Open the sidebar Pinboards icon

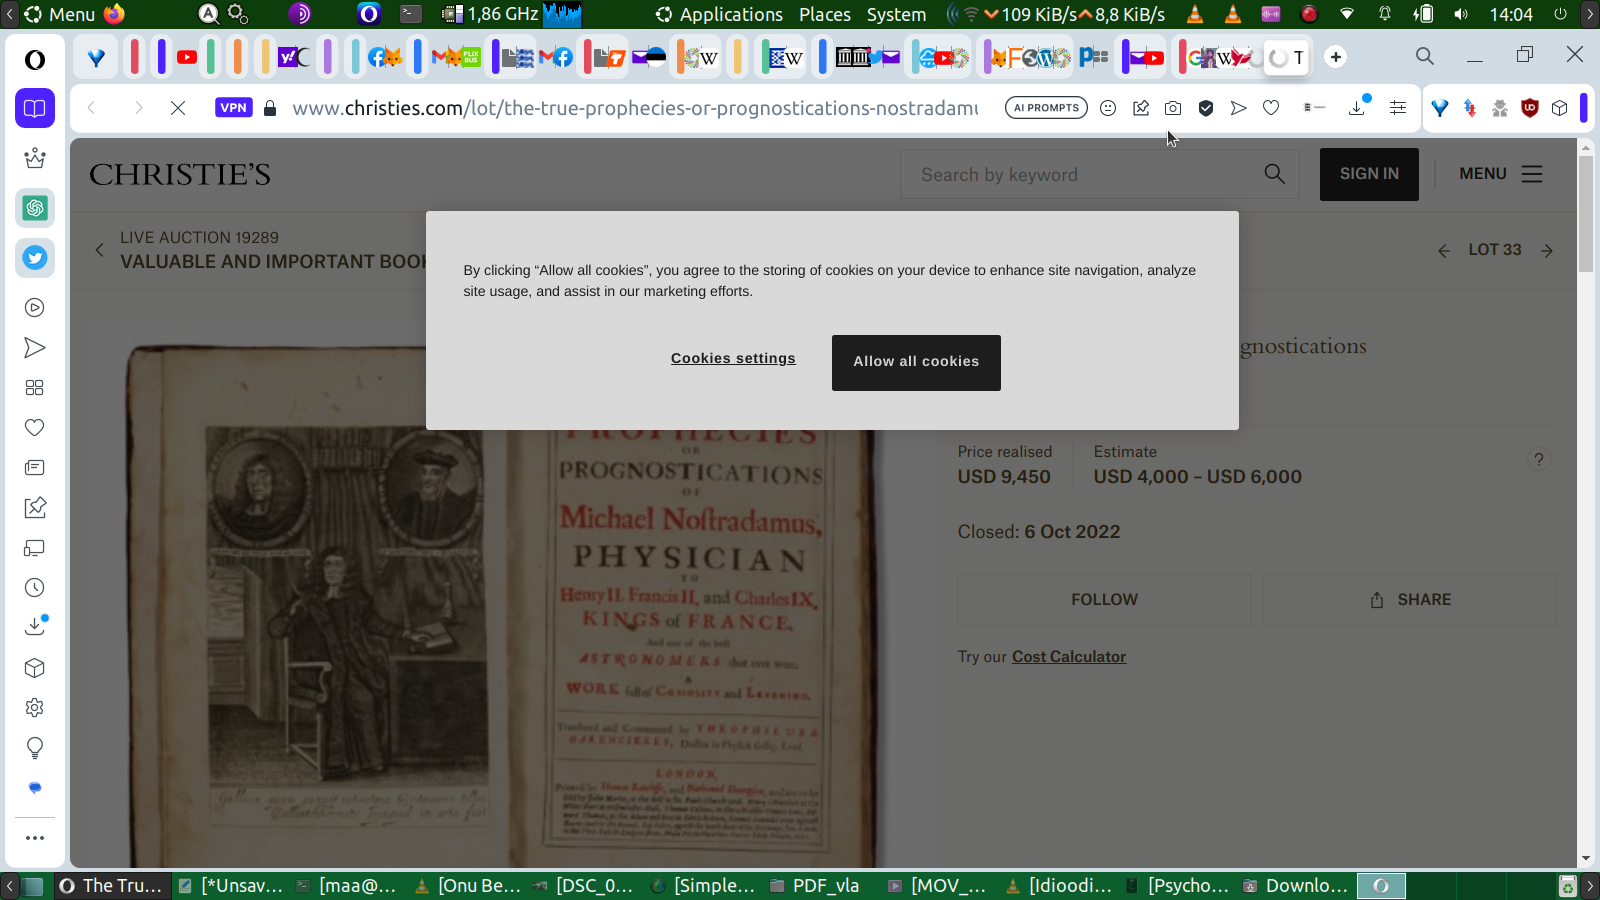(x=35, y=508)
